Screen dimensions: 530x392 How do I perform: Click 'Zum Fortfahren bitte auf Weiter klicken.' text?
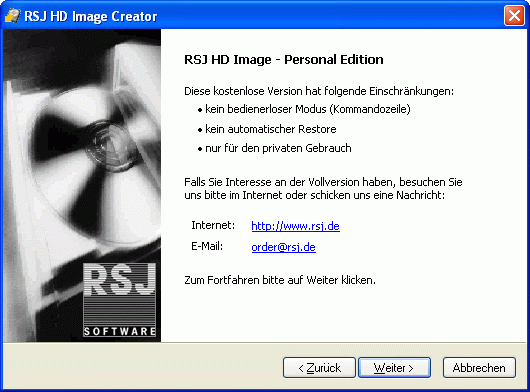pos(280,280)
